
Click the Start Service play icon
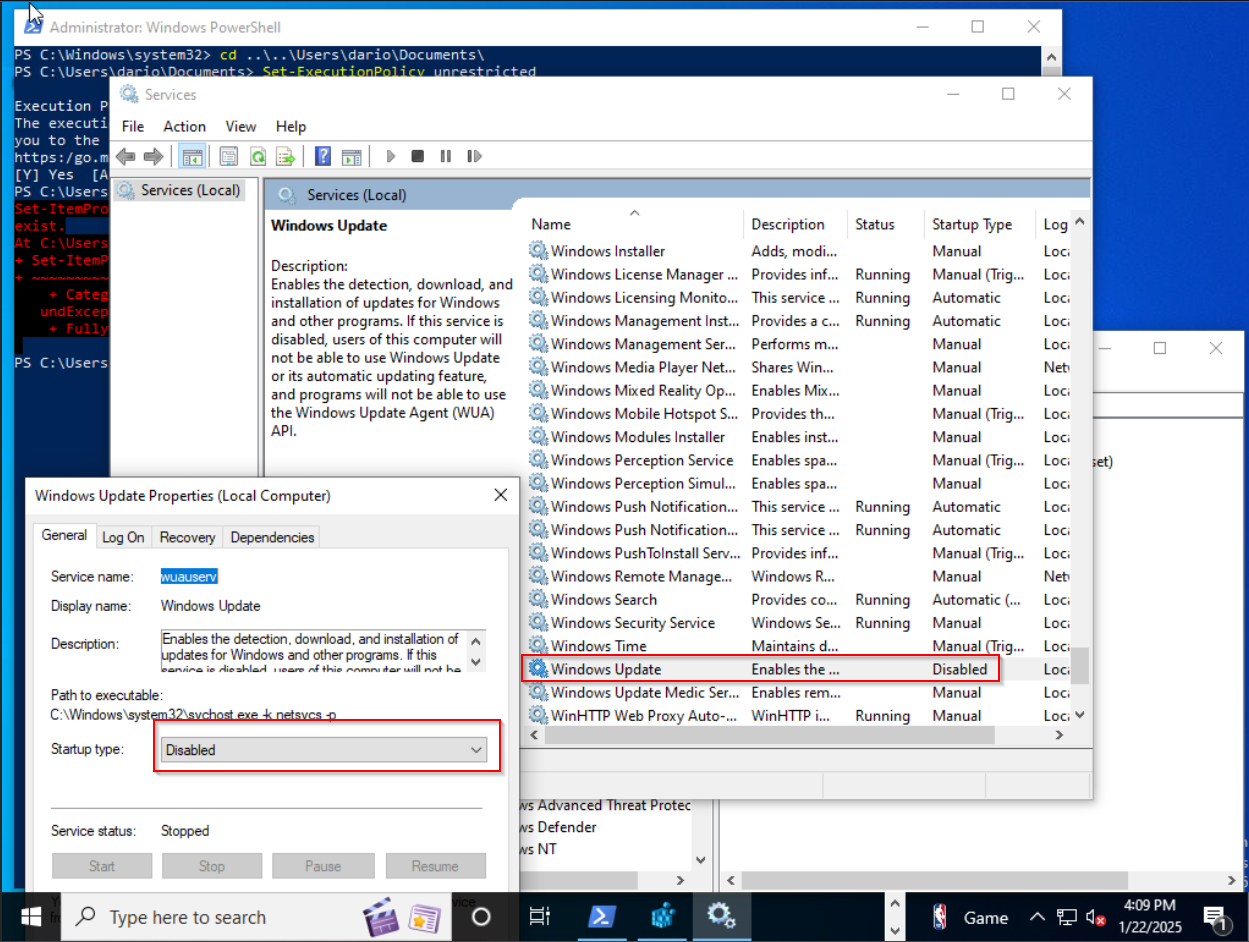click(390, 156)
